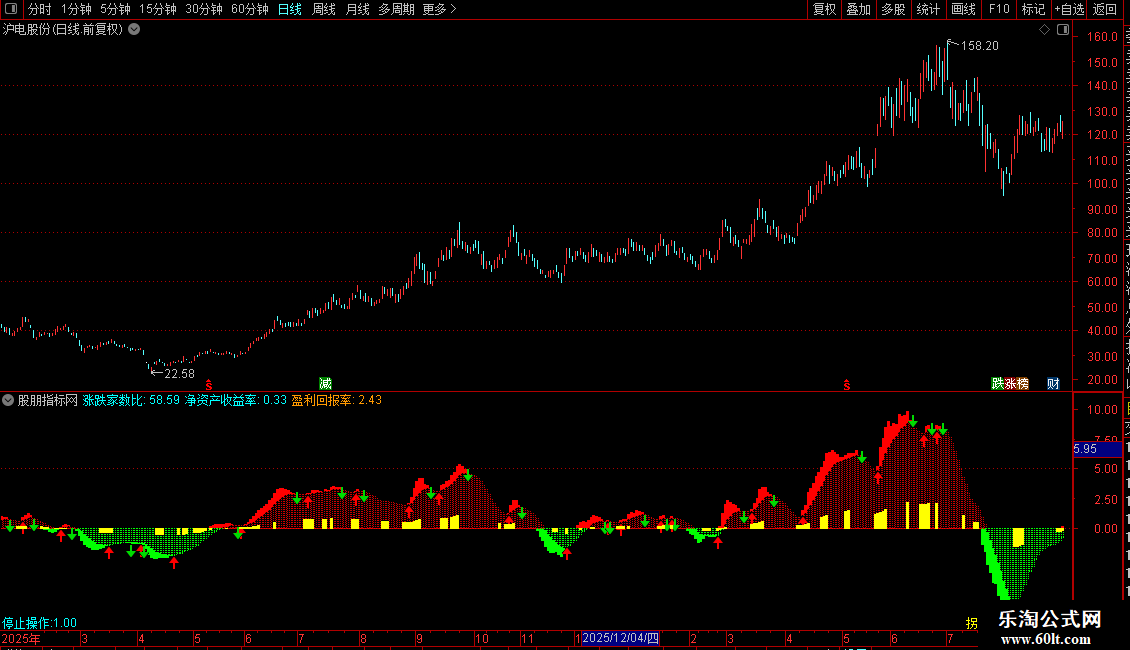Click the yellow 拐 indicator icon

point(971,623)
